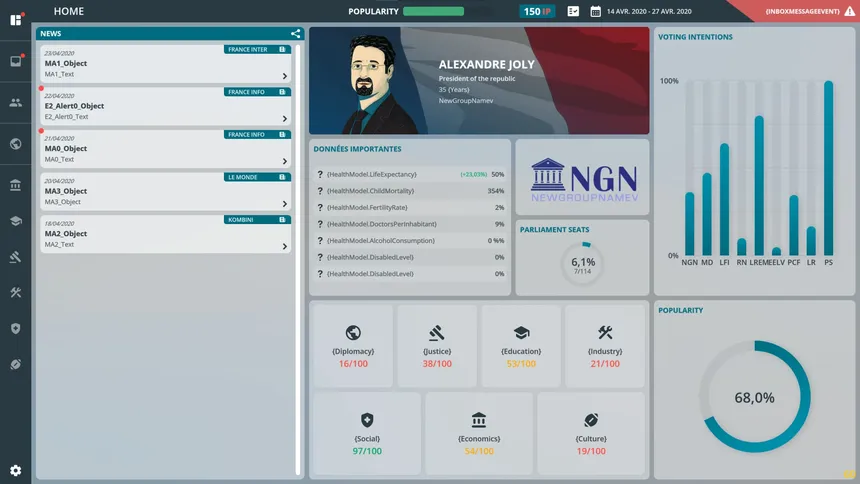Open the football culture icon in sidebar

(x=16, y=364)
